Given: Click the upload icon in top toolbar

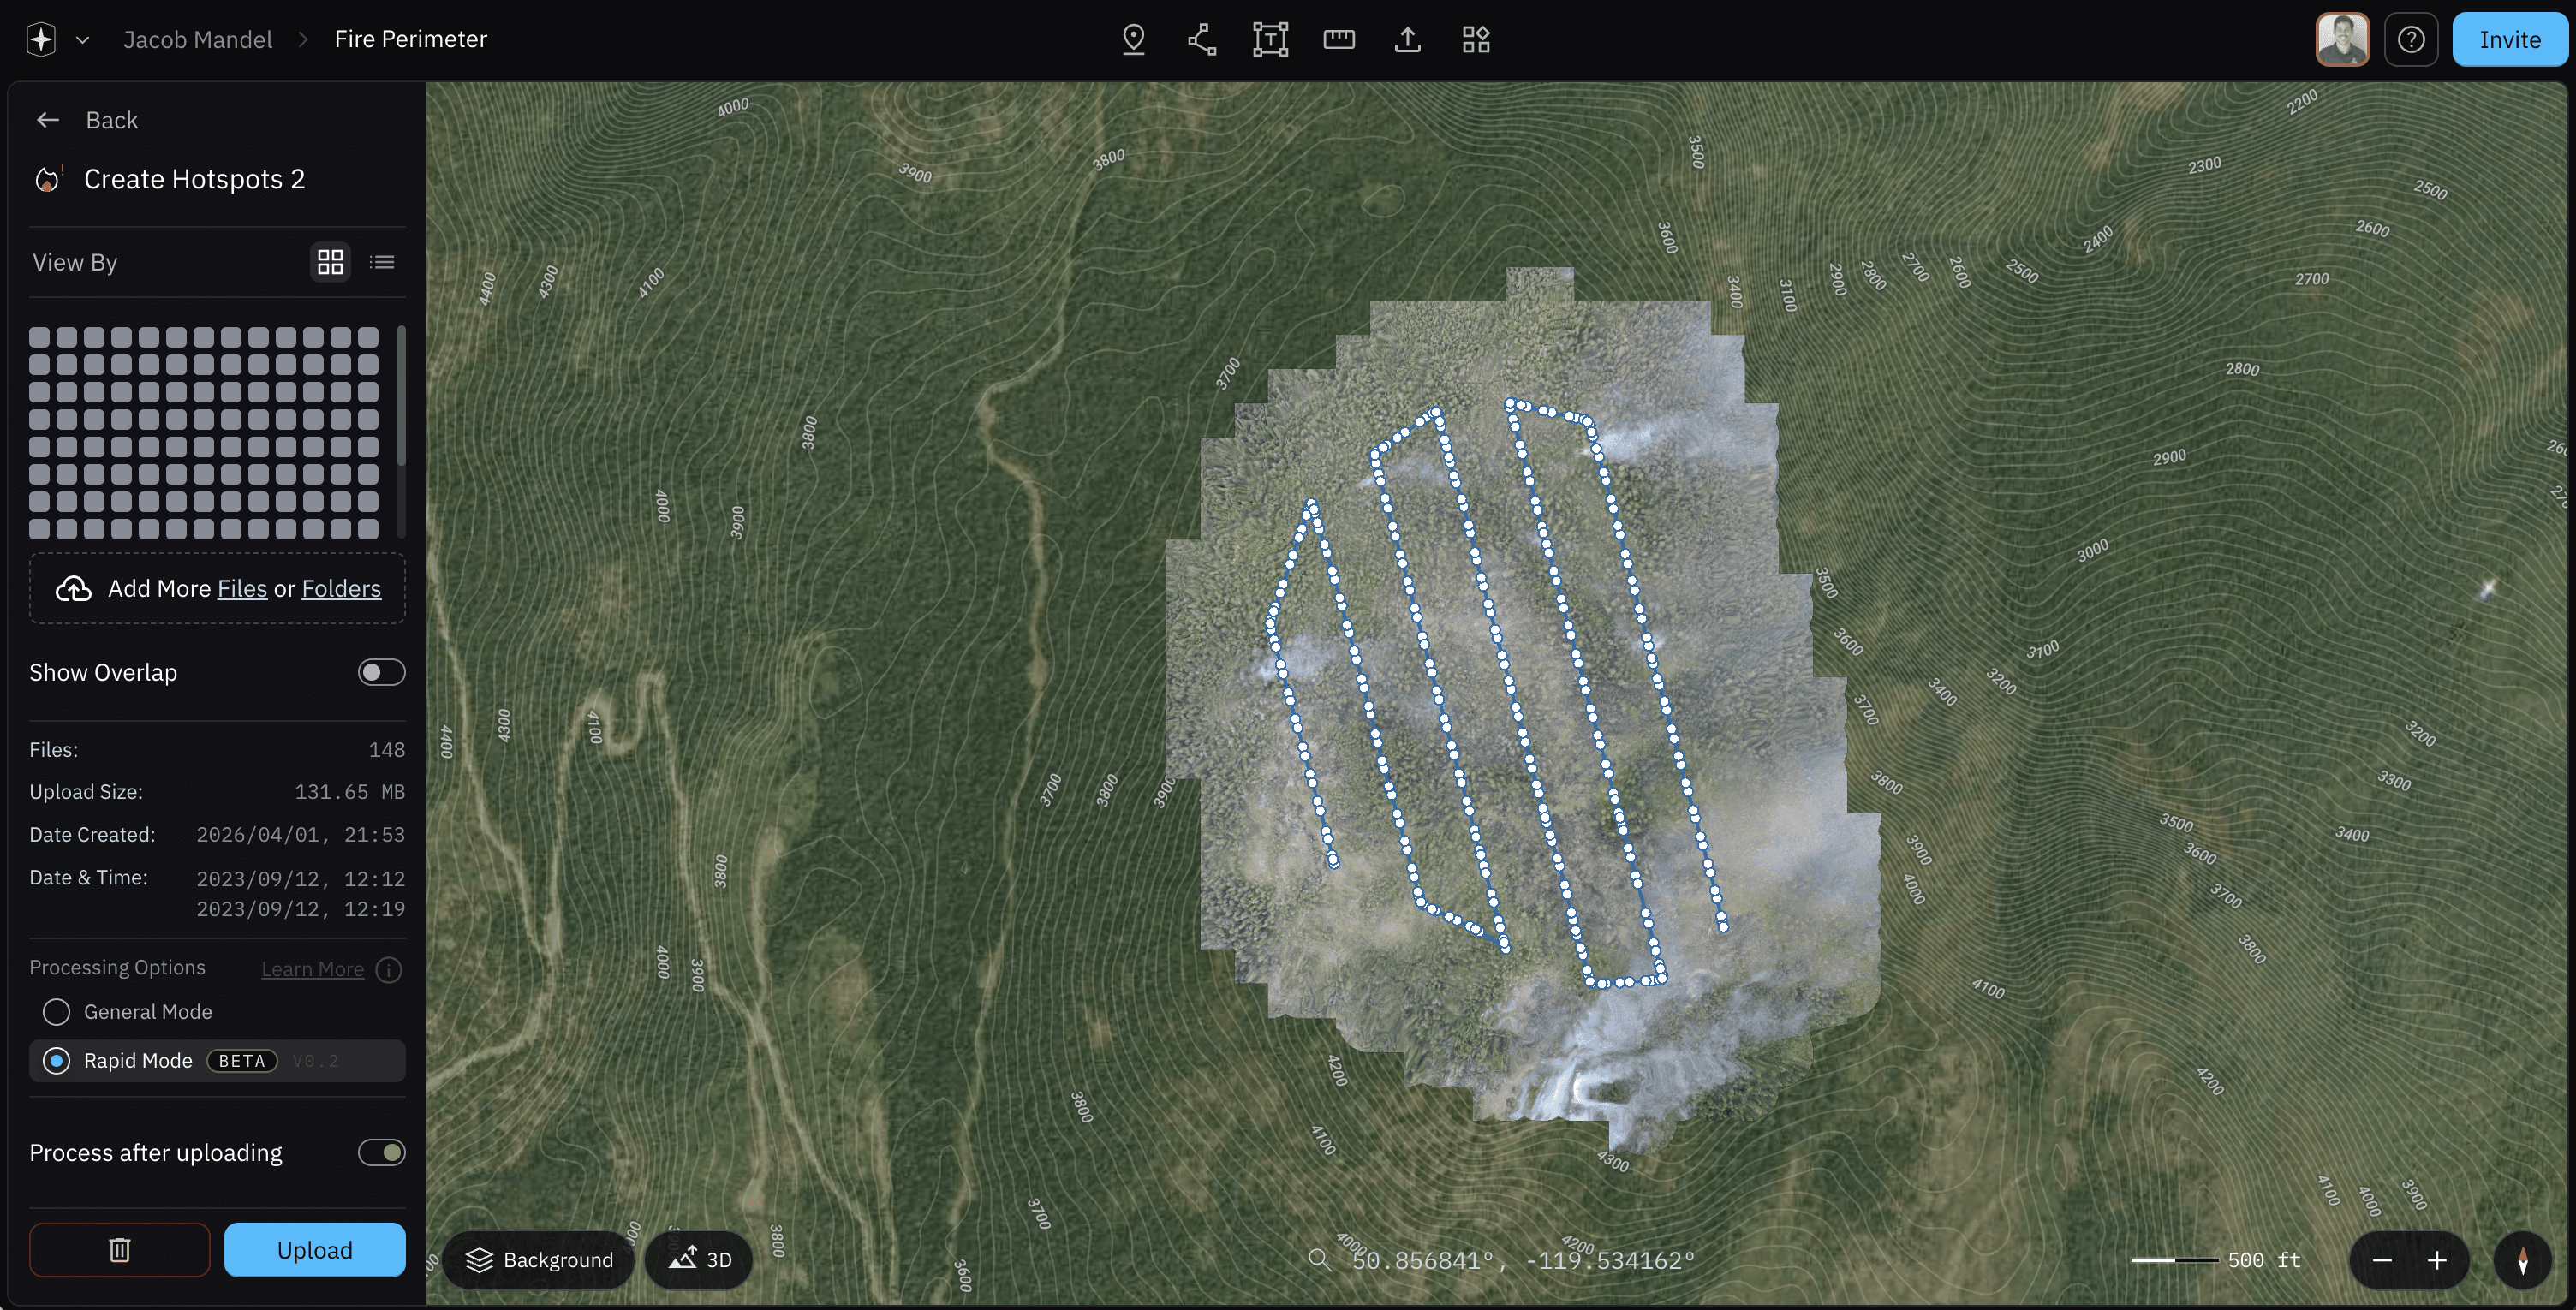Looking at the screenshot, I should [x=1407, y=39].
